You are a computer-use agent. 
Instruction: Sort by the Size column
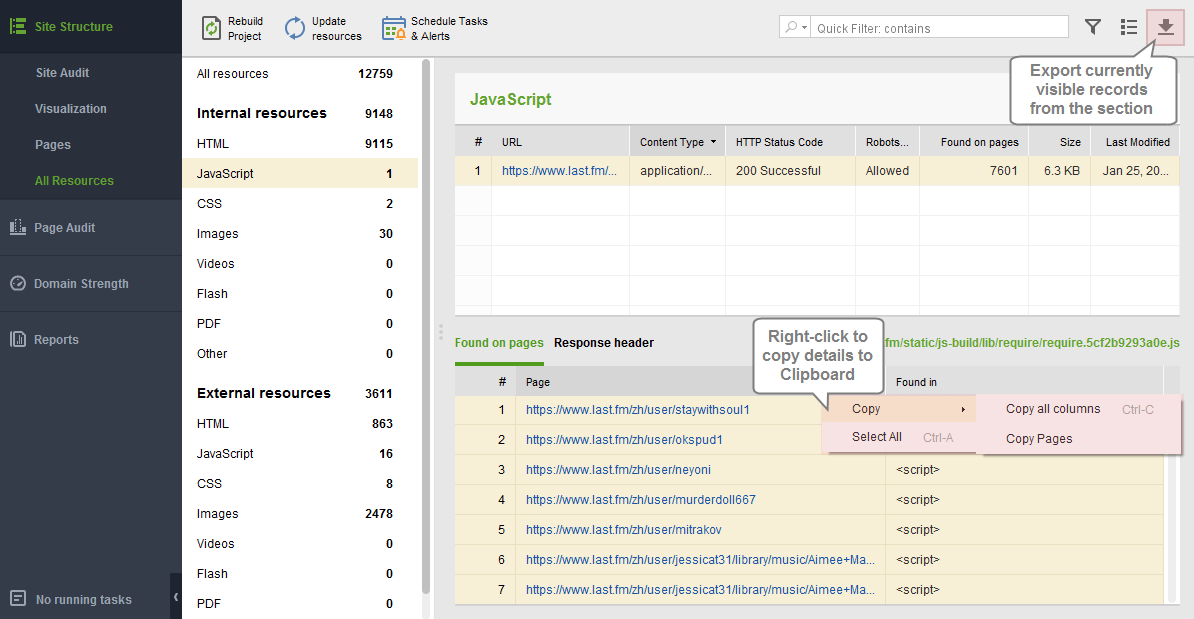1059,142
